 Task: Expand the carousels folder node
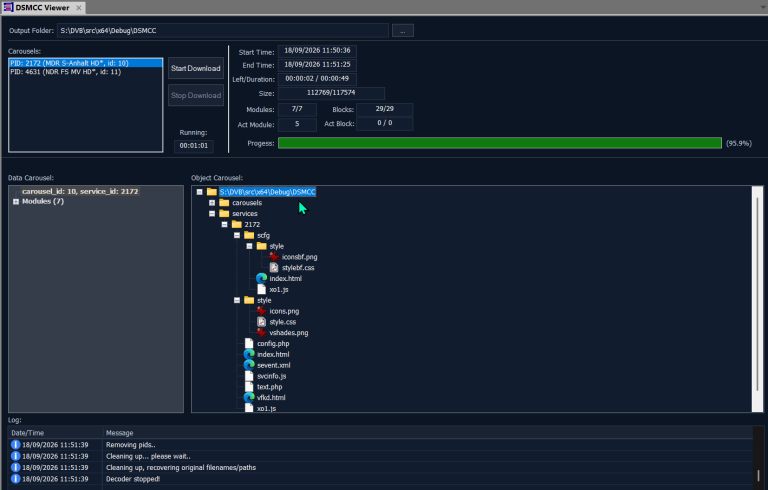coord(212,202)
